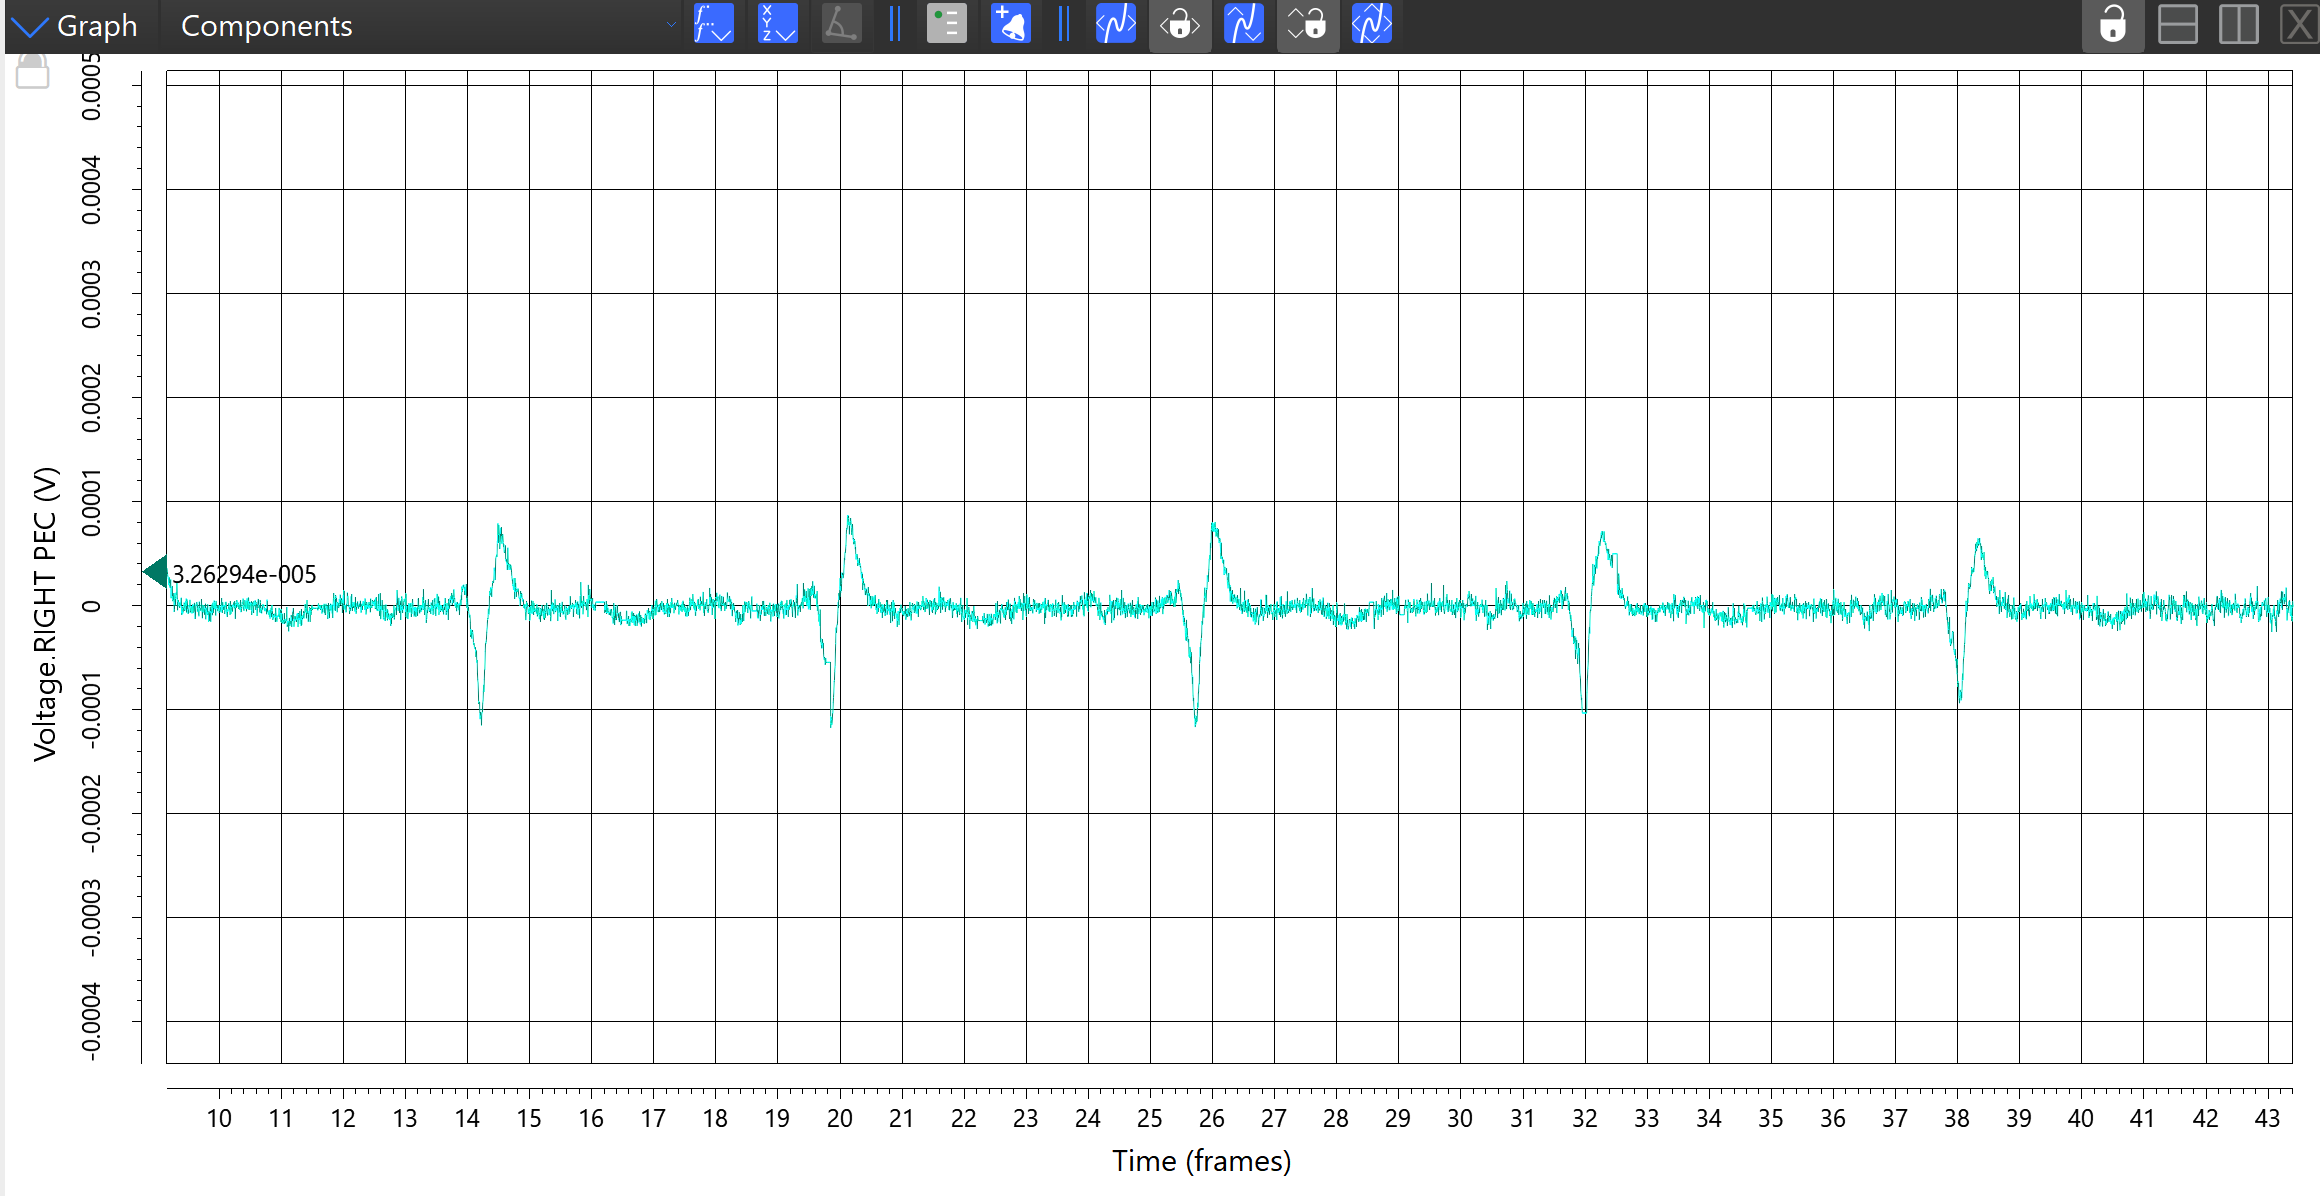
Task: Toggle the graph legend icon
Action: pyautogui.click(x=946, y=24)
